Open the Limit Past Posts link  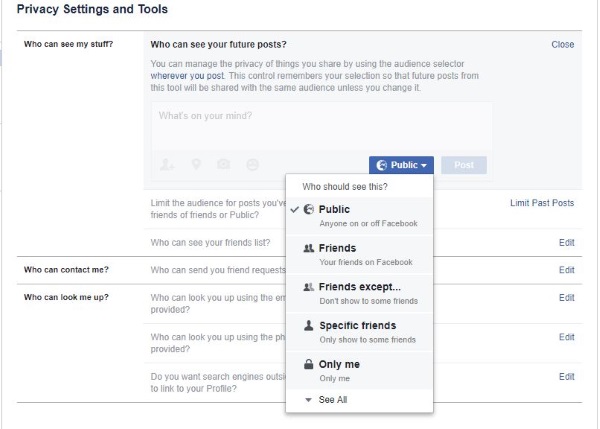click(x=542, y=203)
